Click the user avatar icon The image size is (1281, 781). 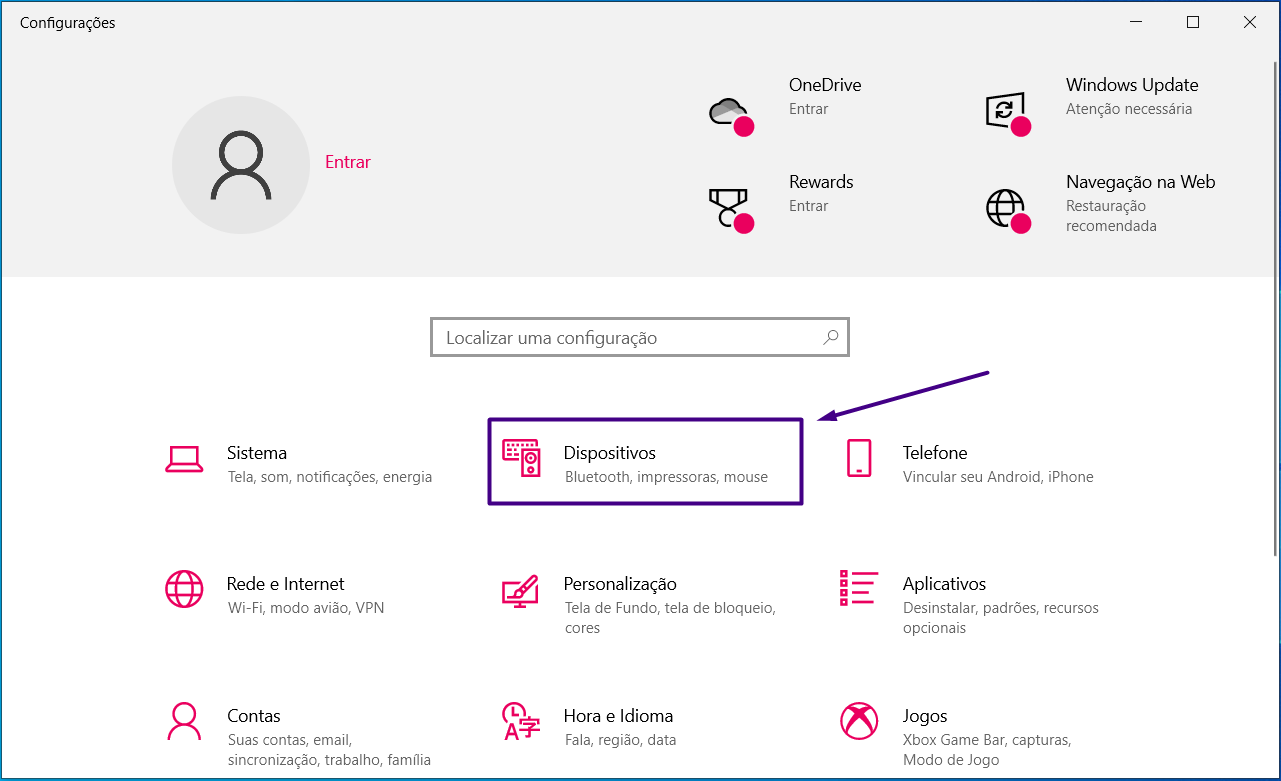tap(241, 165)
